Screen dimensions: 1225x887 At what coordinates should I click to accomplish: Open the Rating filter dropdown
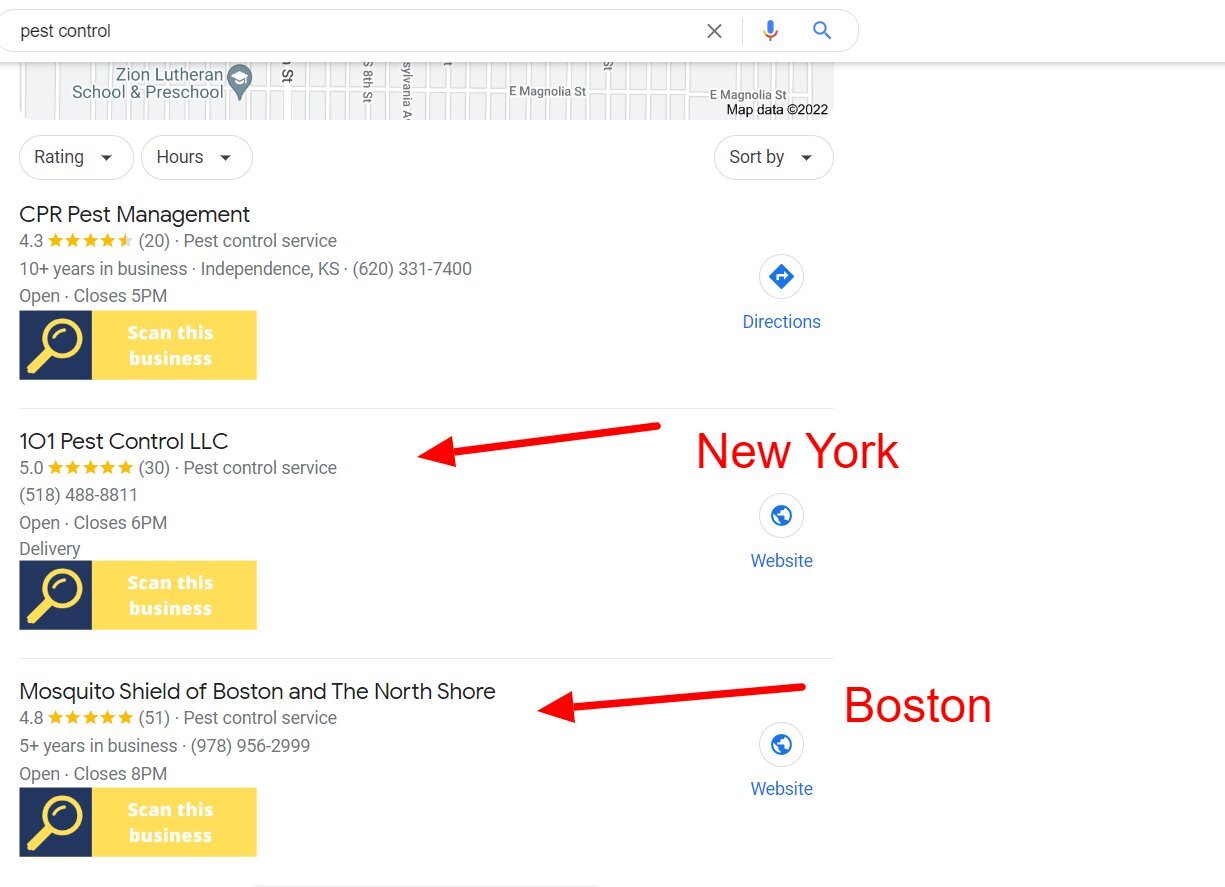(76, 157)
